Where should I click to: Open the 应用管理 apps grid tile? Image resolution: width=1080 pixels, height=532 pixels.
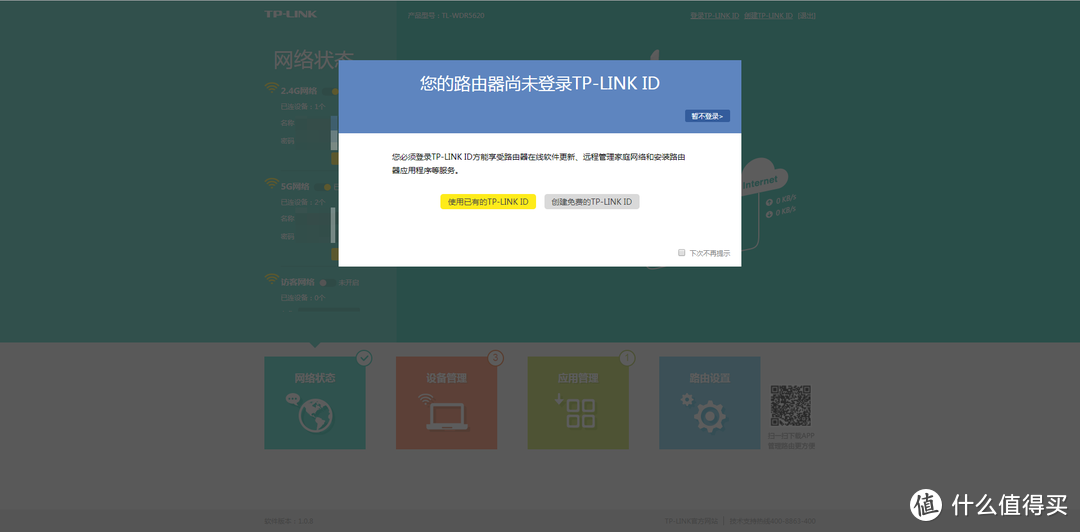[578, 403]
